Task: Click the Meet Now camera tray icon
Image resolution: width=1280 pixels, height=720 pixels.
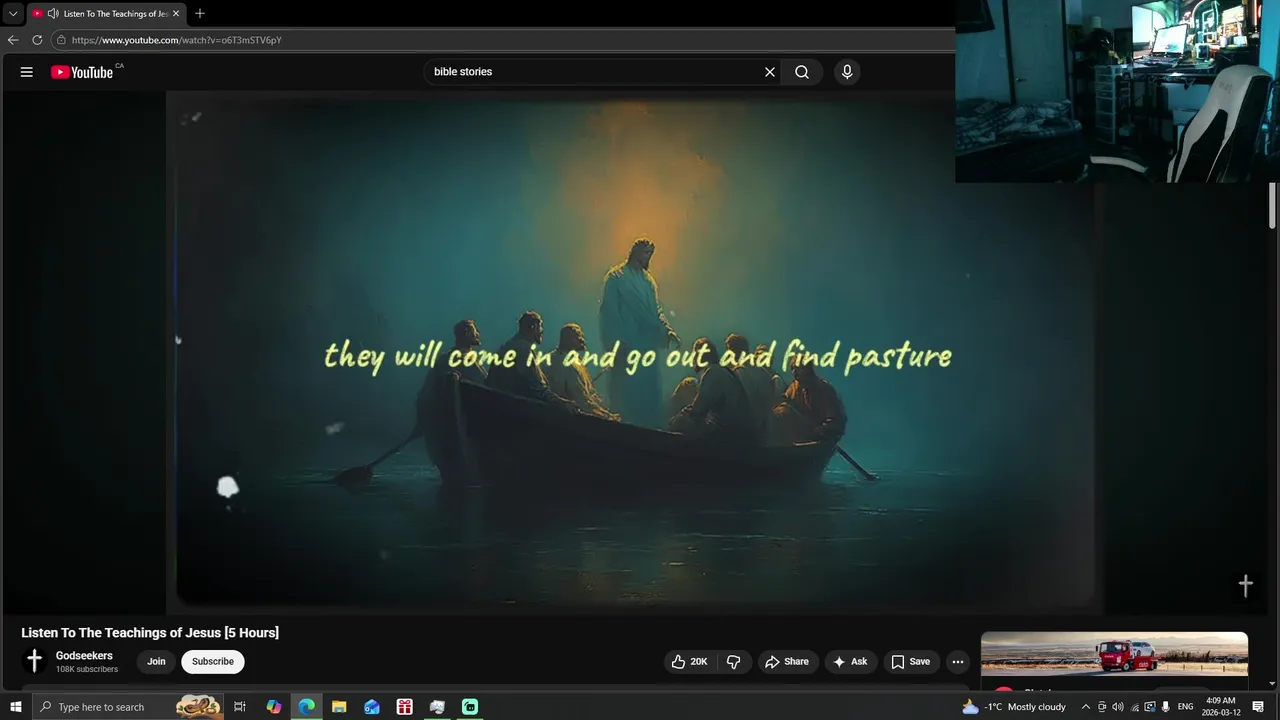Action: tap(1102, 707)
